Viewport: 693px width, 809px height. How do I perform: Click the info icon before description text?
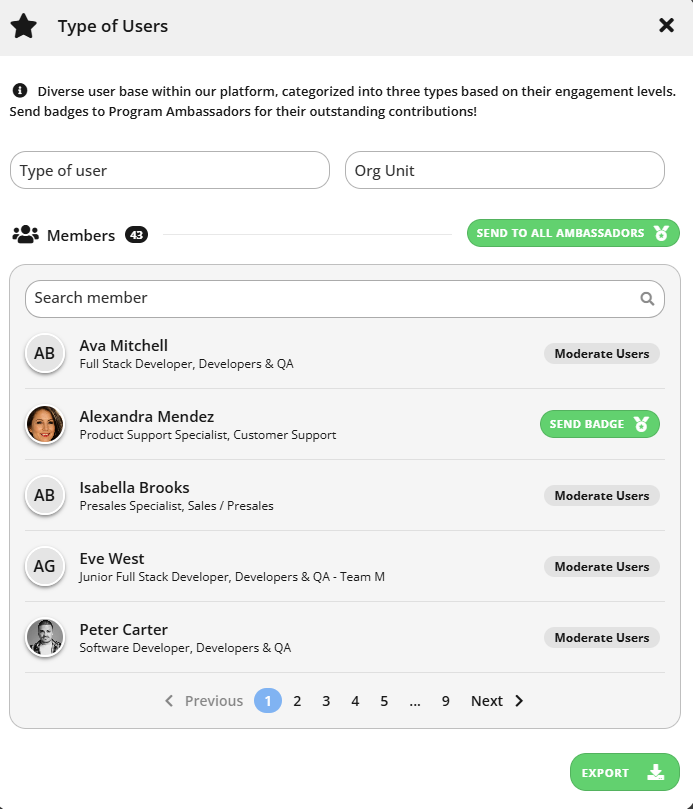(20, 91)
